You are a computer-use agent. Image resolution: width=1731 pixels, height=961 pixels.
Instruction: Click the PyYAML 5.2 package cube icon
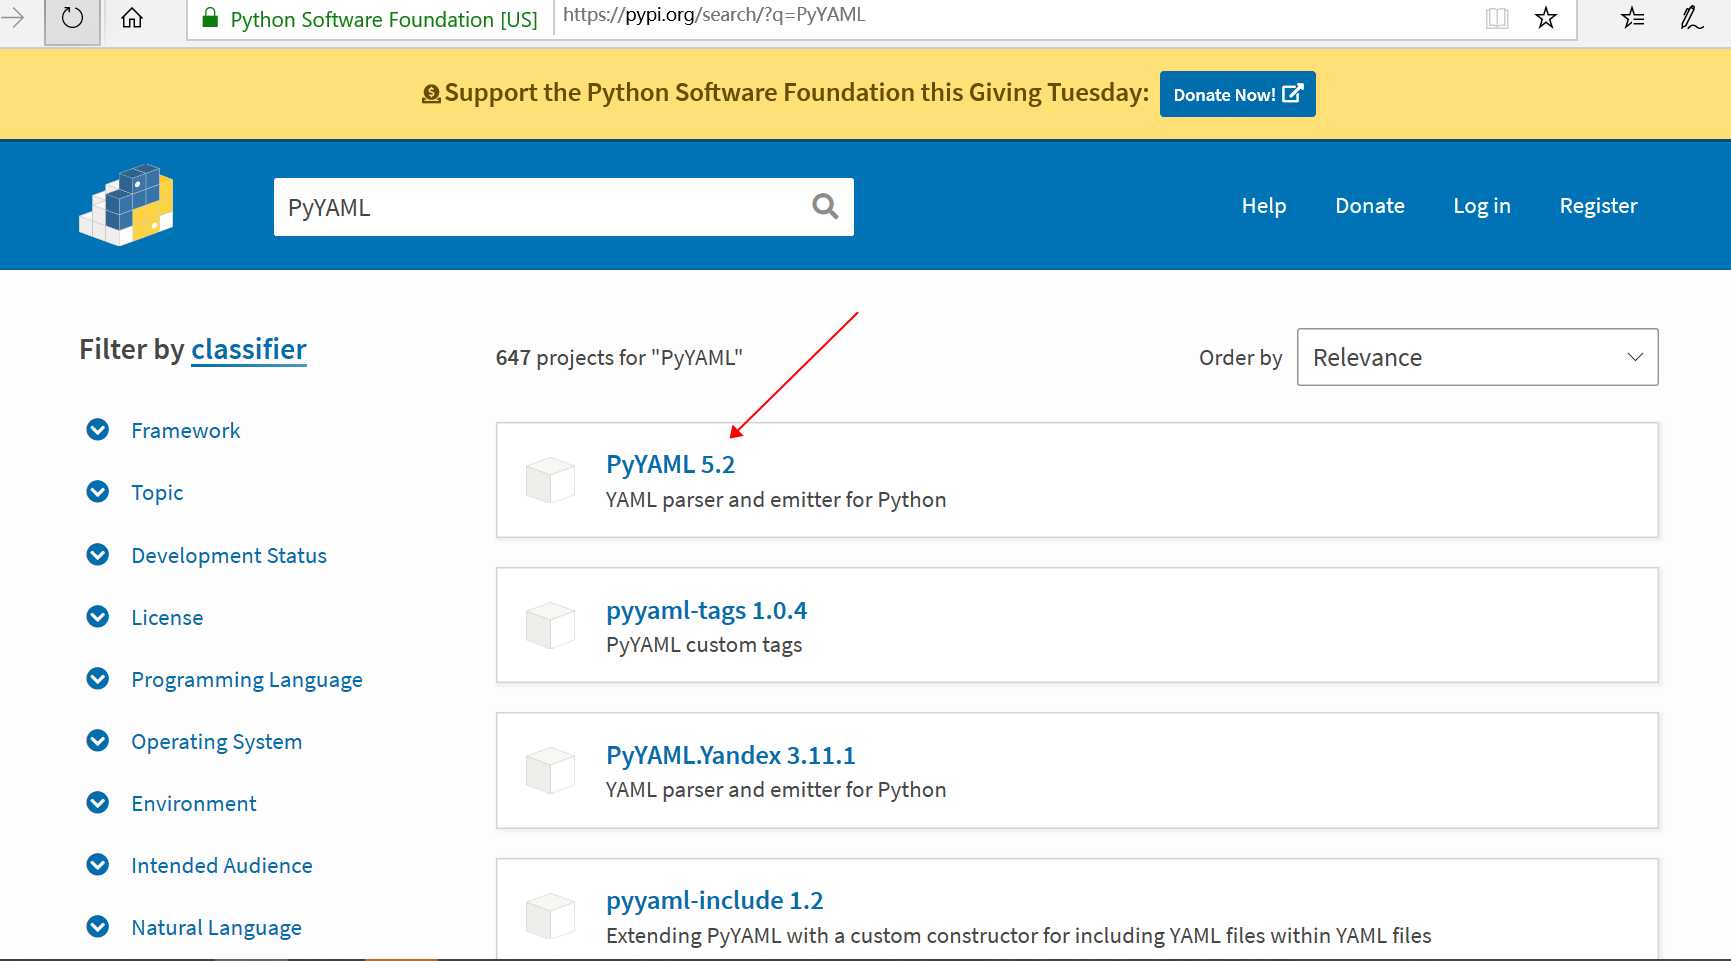550,480
